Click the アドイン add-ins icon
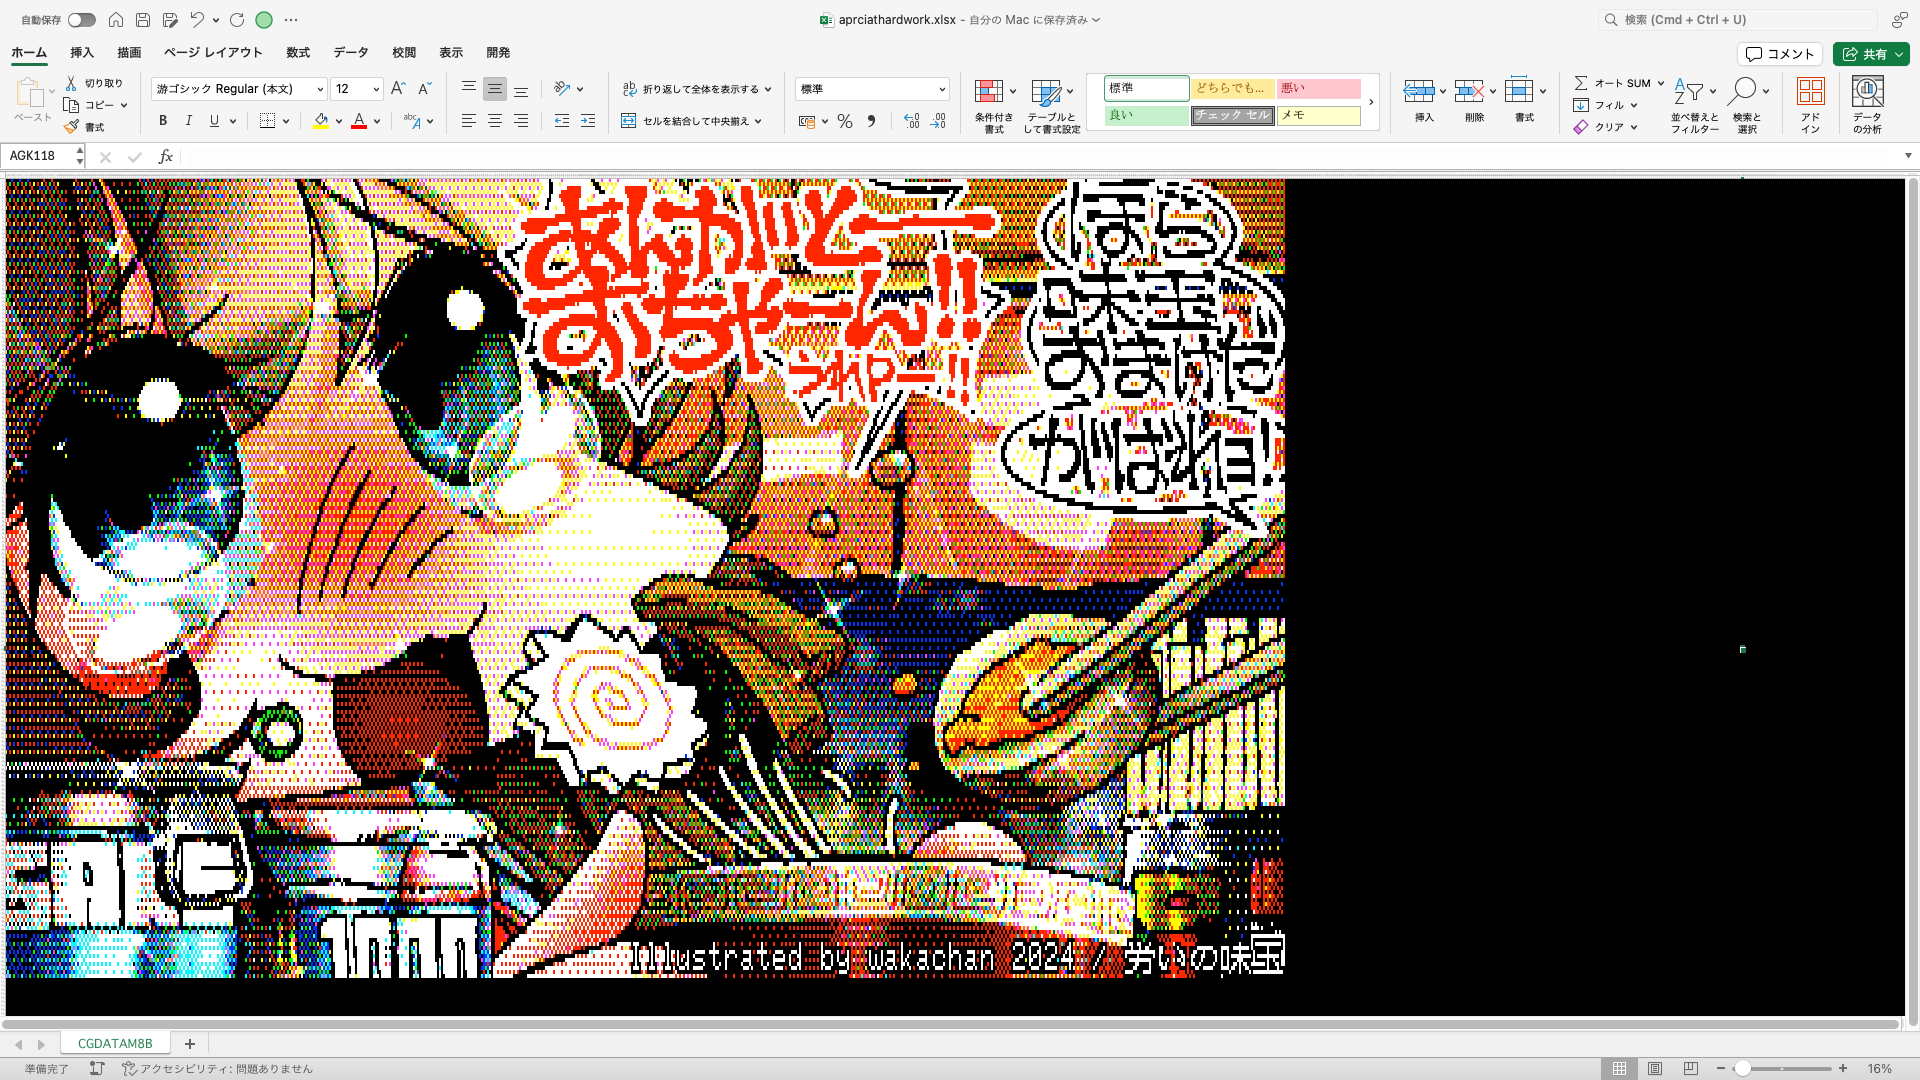The width and height of the screenshot is (1920, 1080). 1811,91
